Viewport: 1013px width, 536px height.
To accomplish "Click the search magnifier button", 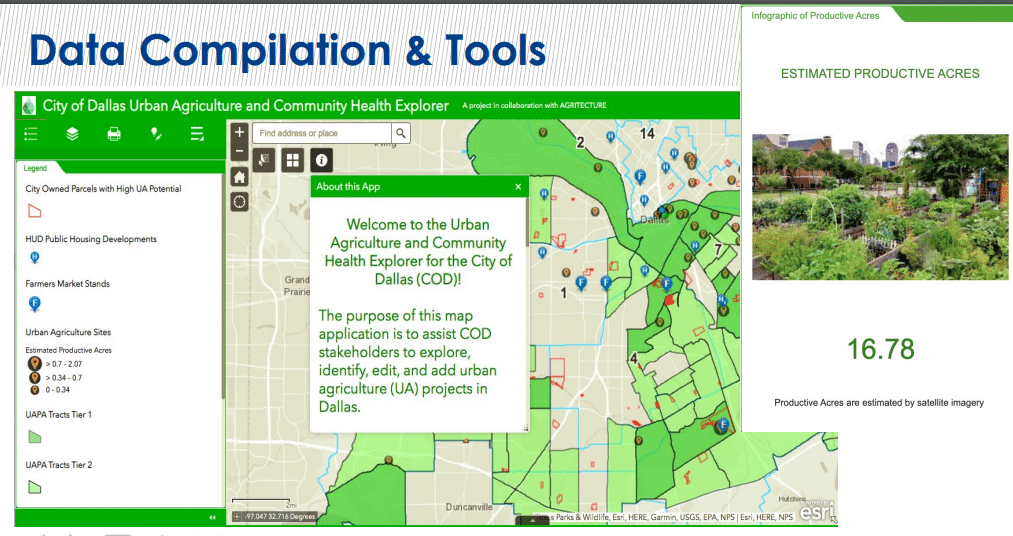I will (400, 133).
